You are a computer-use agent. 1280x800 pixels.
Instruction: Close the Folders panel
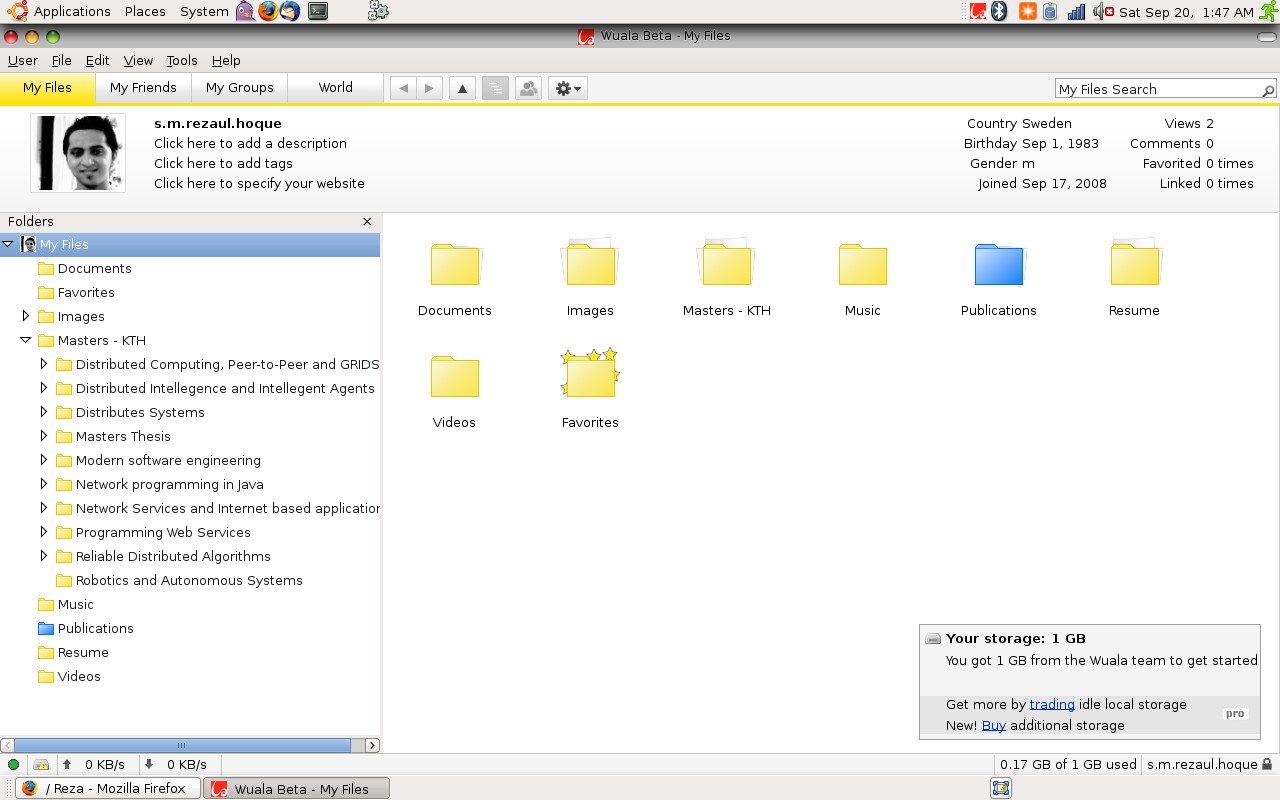point(367,222)
